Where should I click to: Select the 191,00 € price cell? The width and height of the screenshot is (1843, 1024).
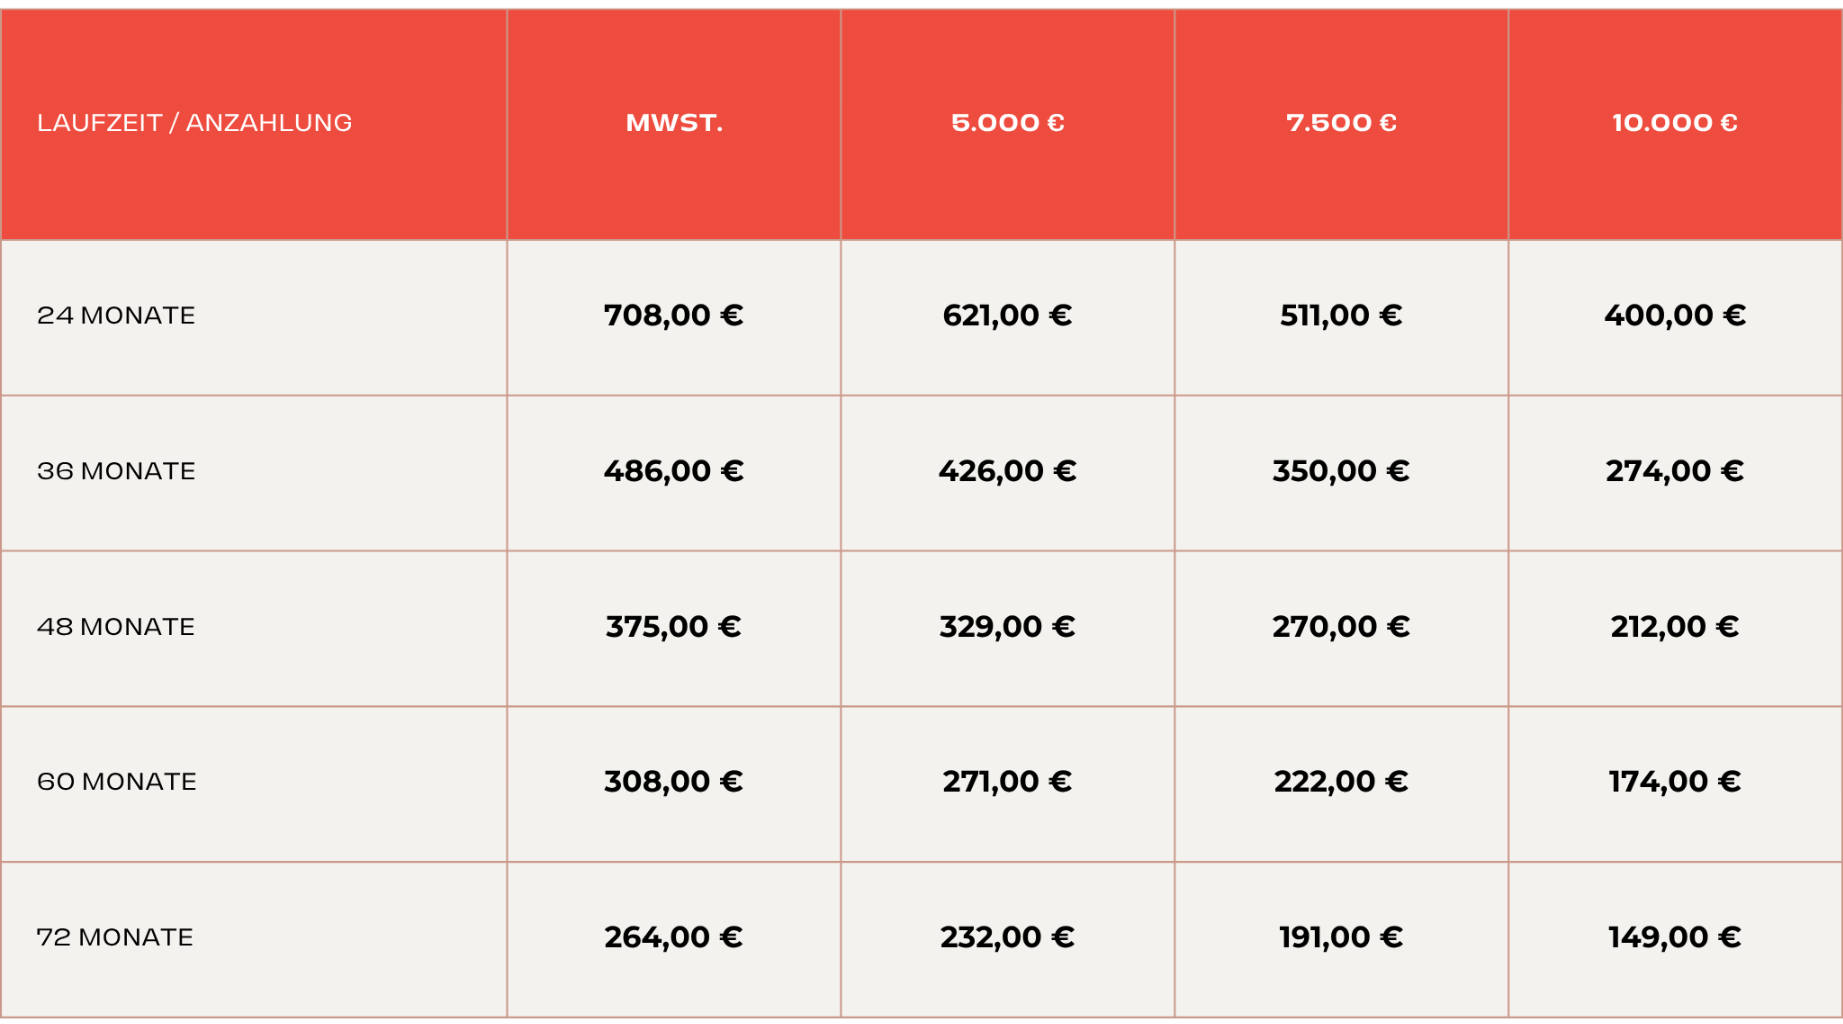[1341, 938]
